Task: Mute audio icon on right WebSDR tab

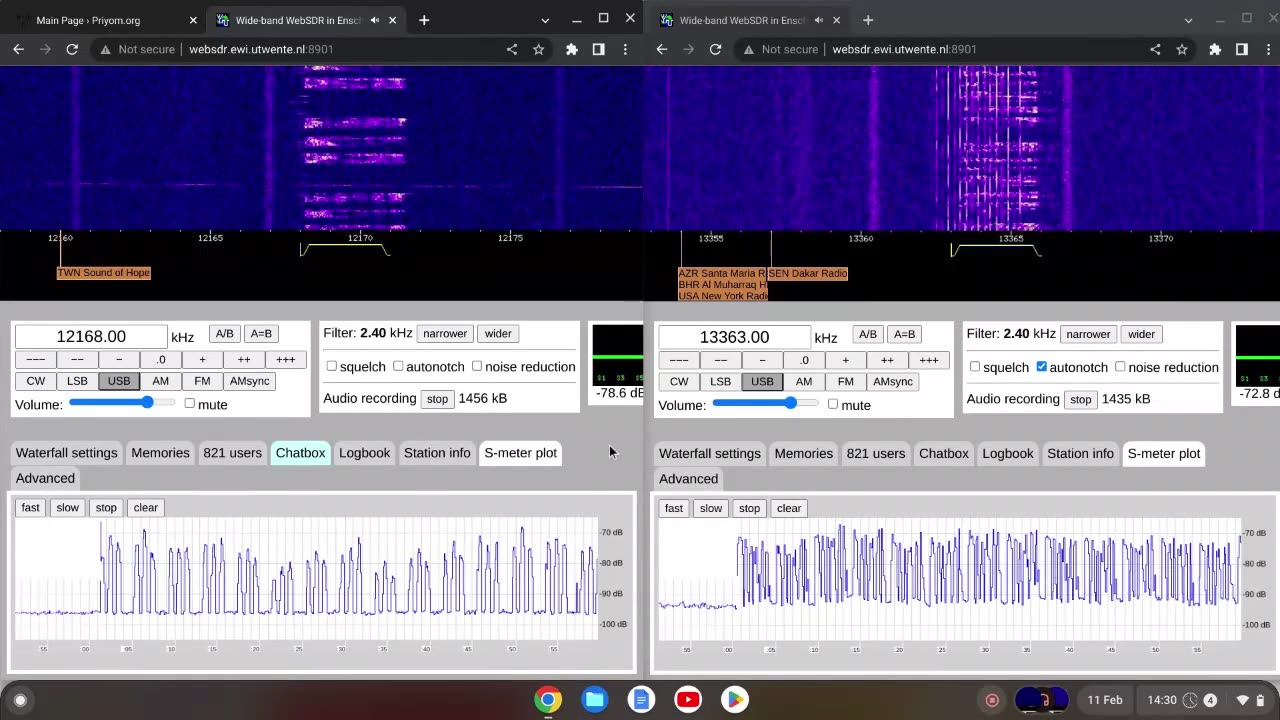Action: pyautogui.click(x=819, y=20)
